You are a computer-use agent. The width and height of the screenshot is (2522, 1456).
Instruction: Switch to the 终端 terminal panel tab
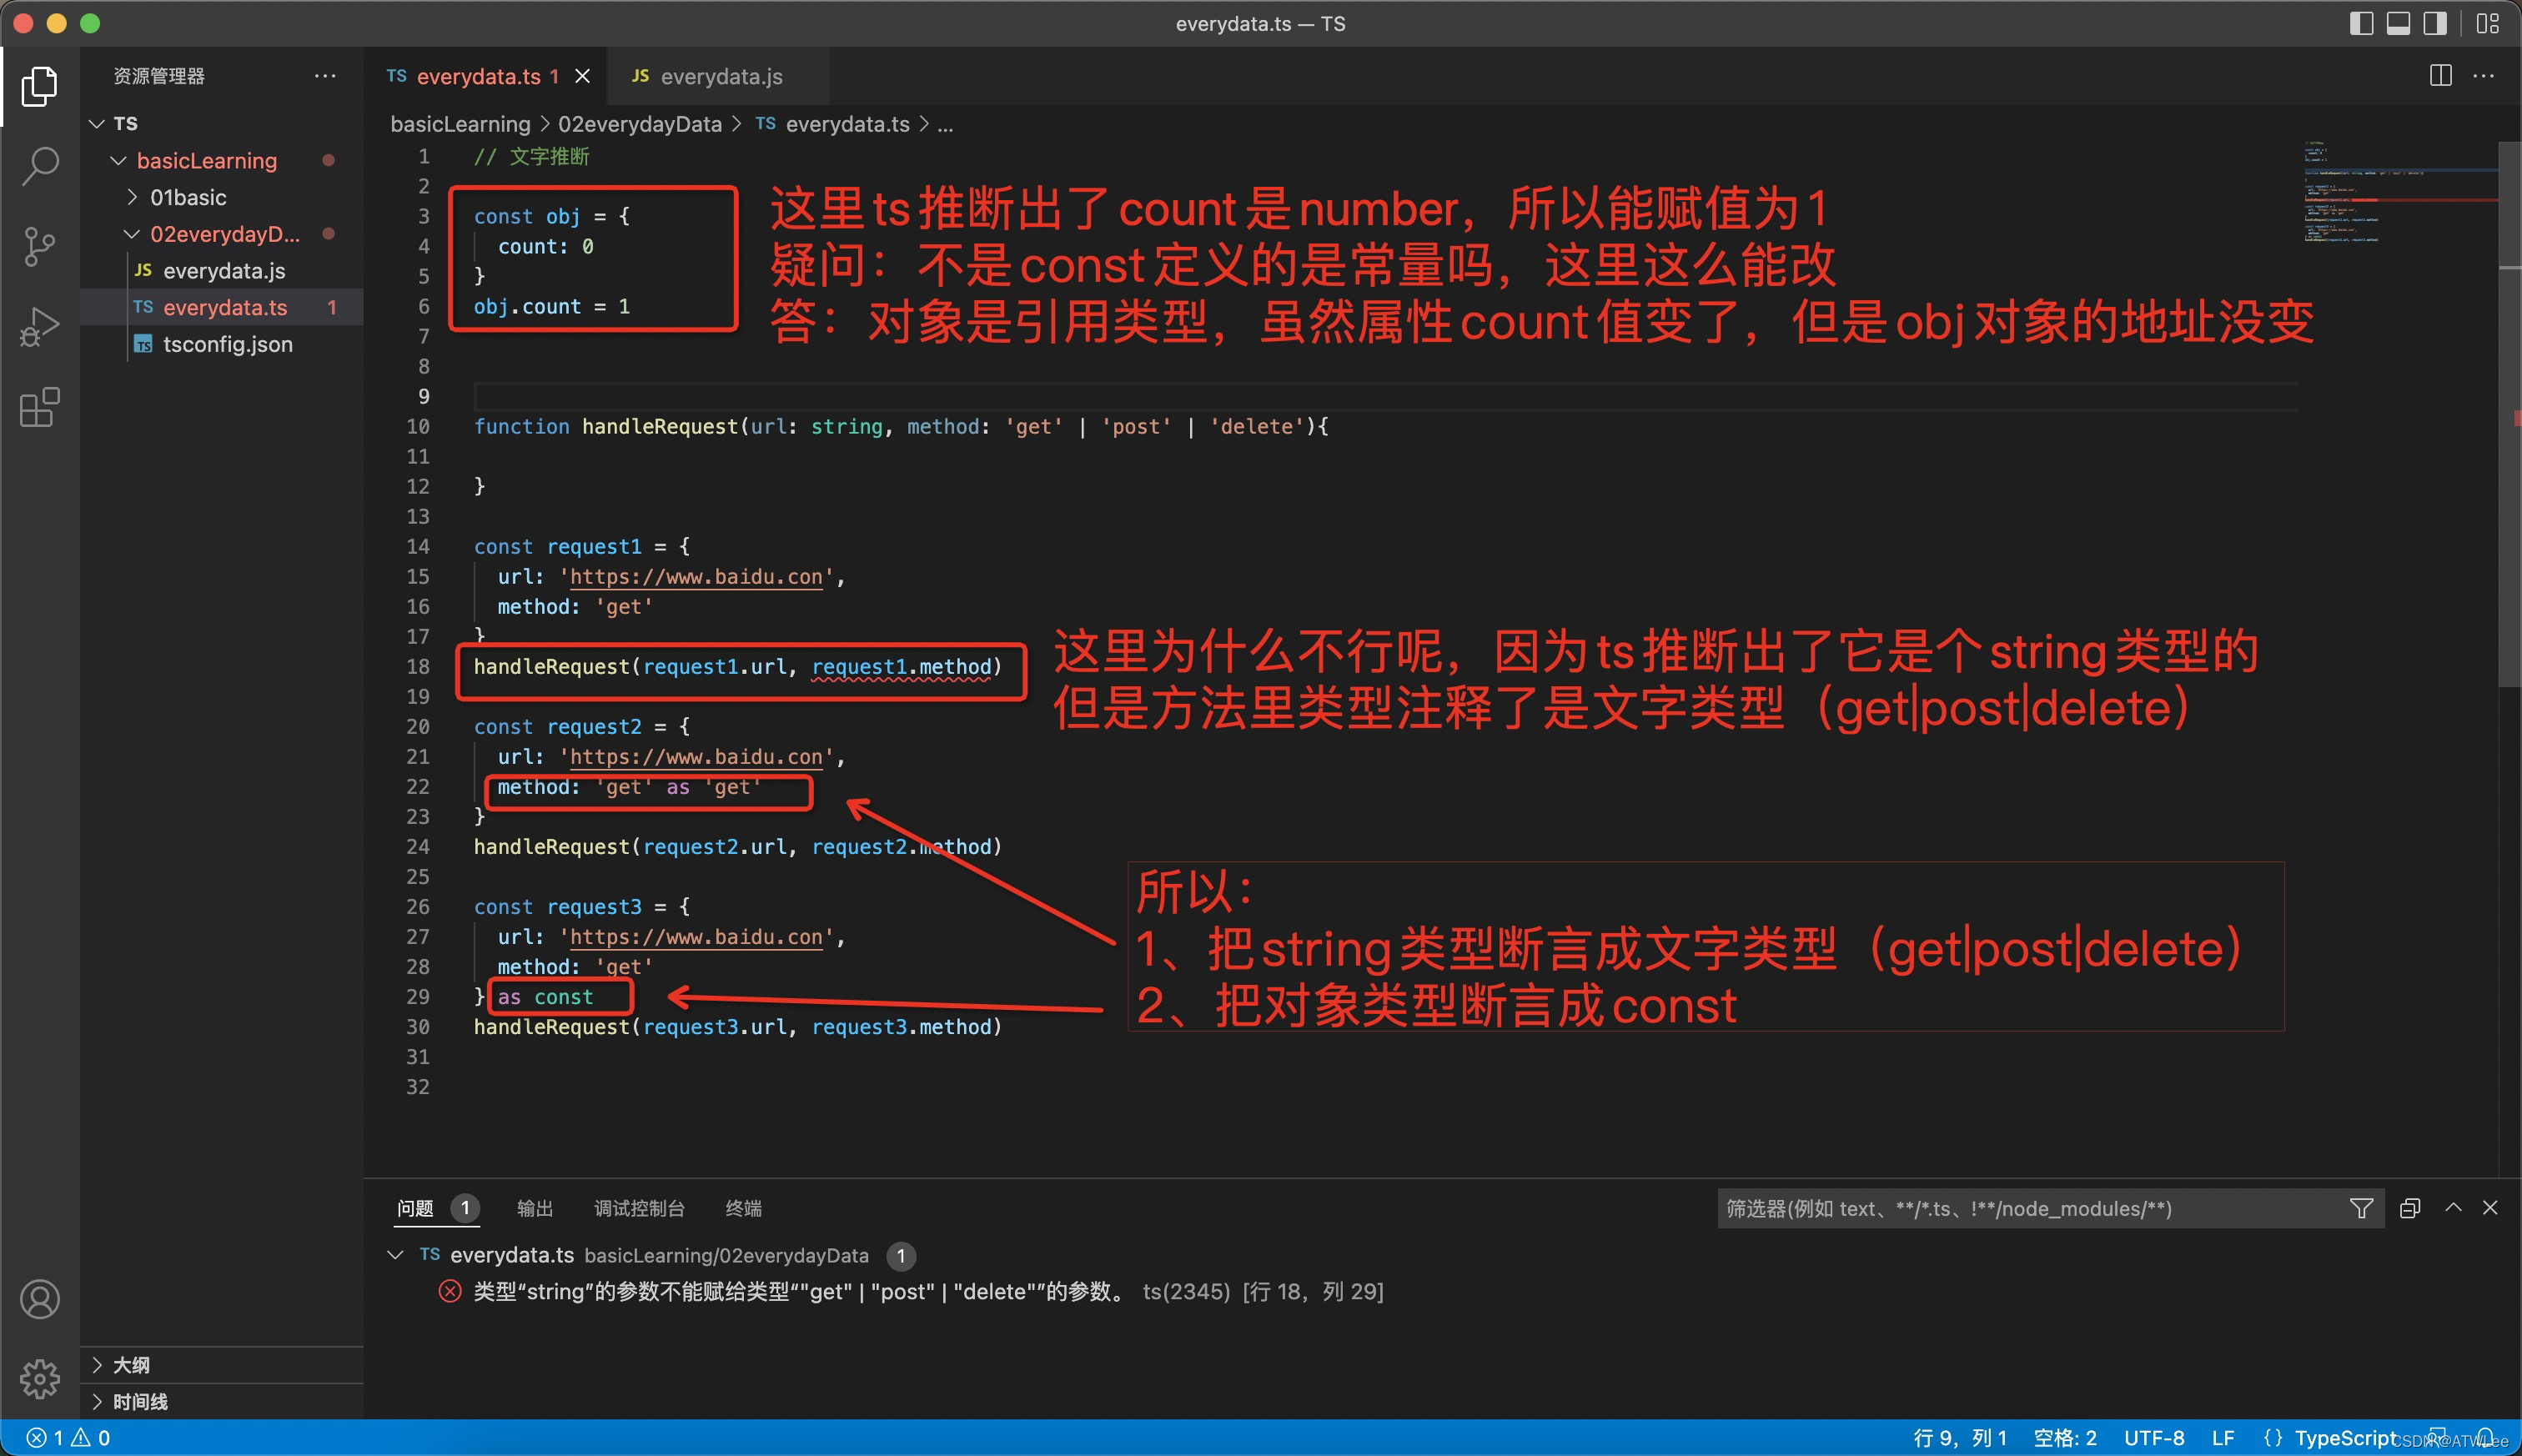pyautogui.click(x=743, y=1208)
